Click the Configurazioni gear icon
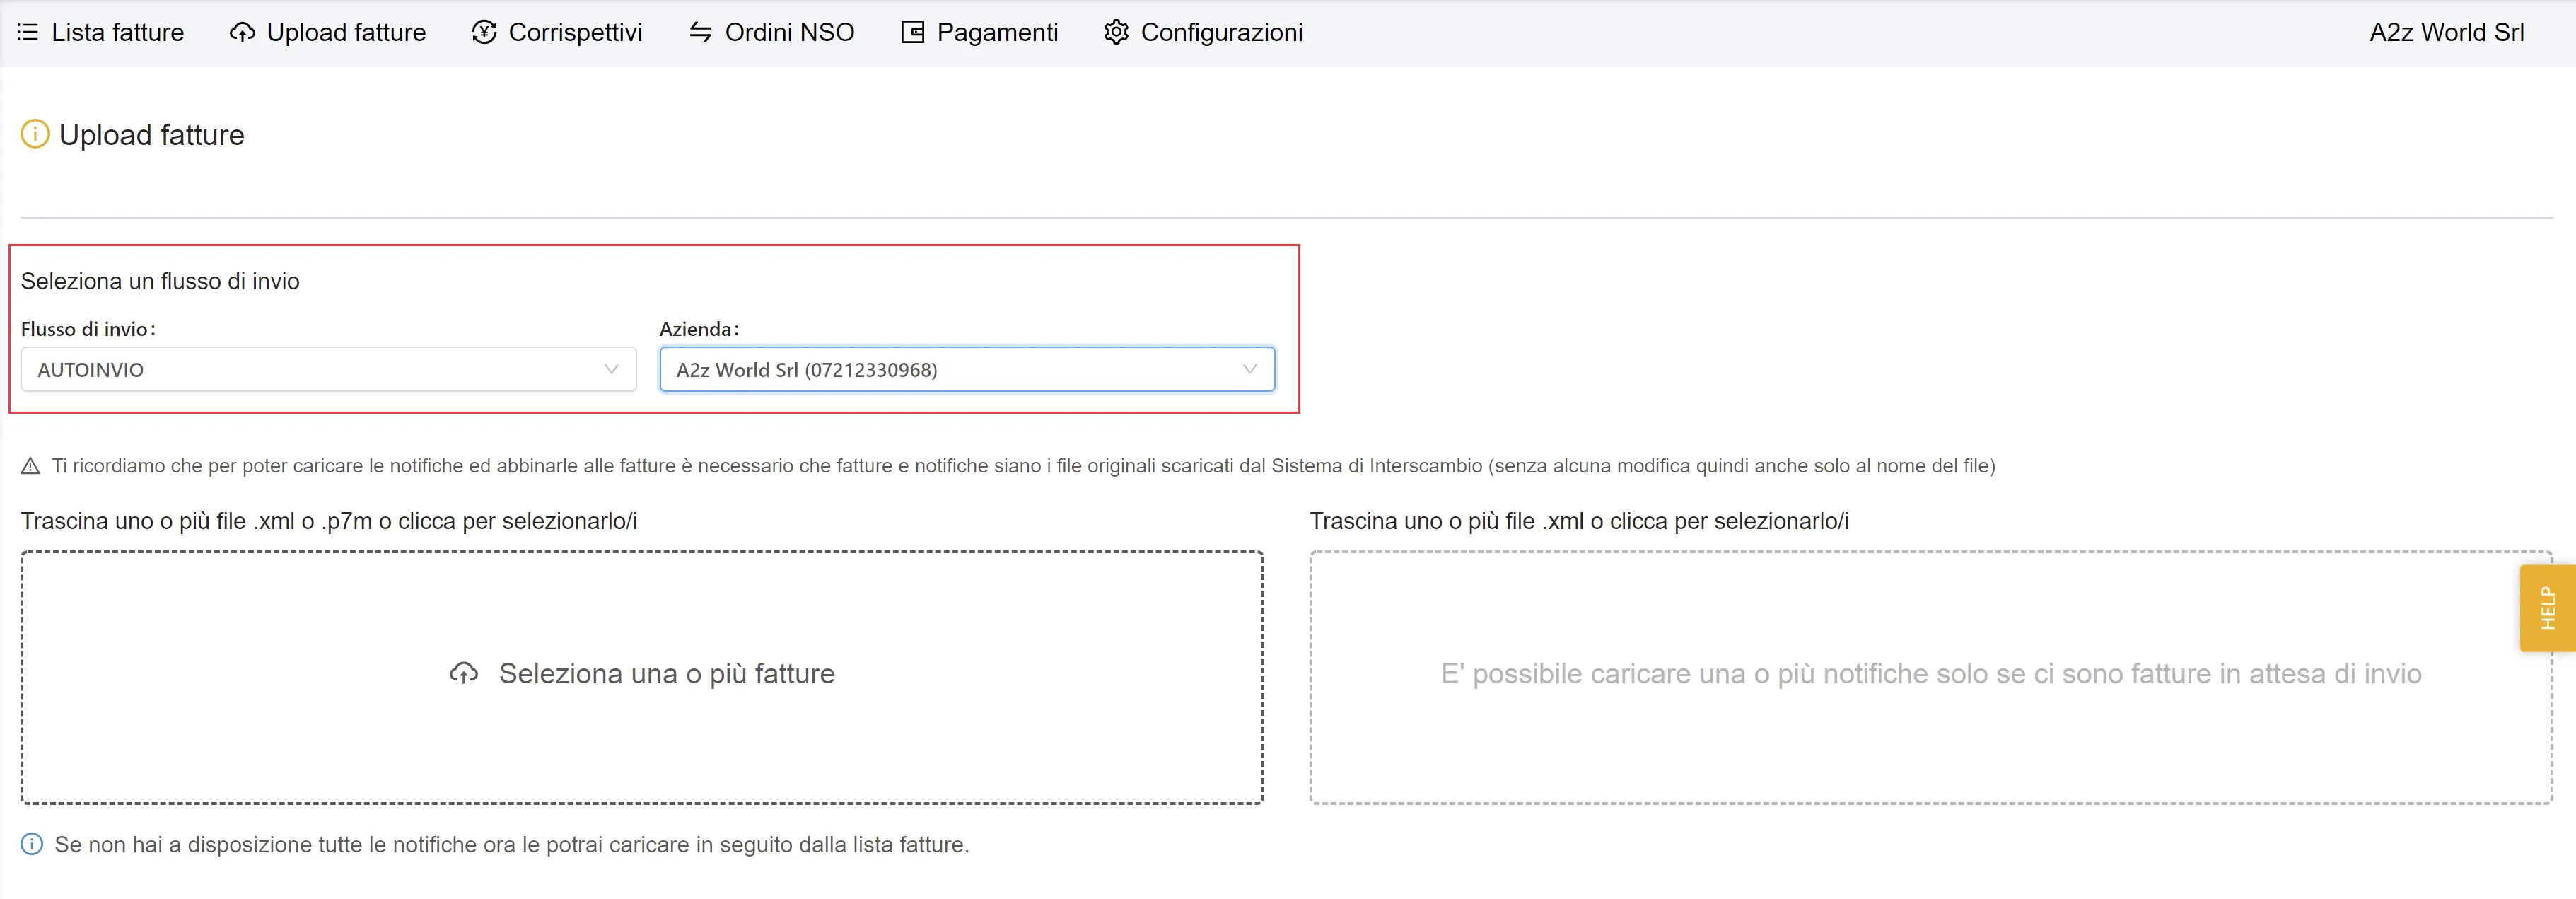This screenshot has height=899, width=2576. point(1116,33)
